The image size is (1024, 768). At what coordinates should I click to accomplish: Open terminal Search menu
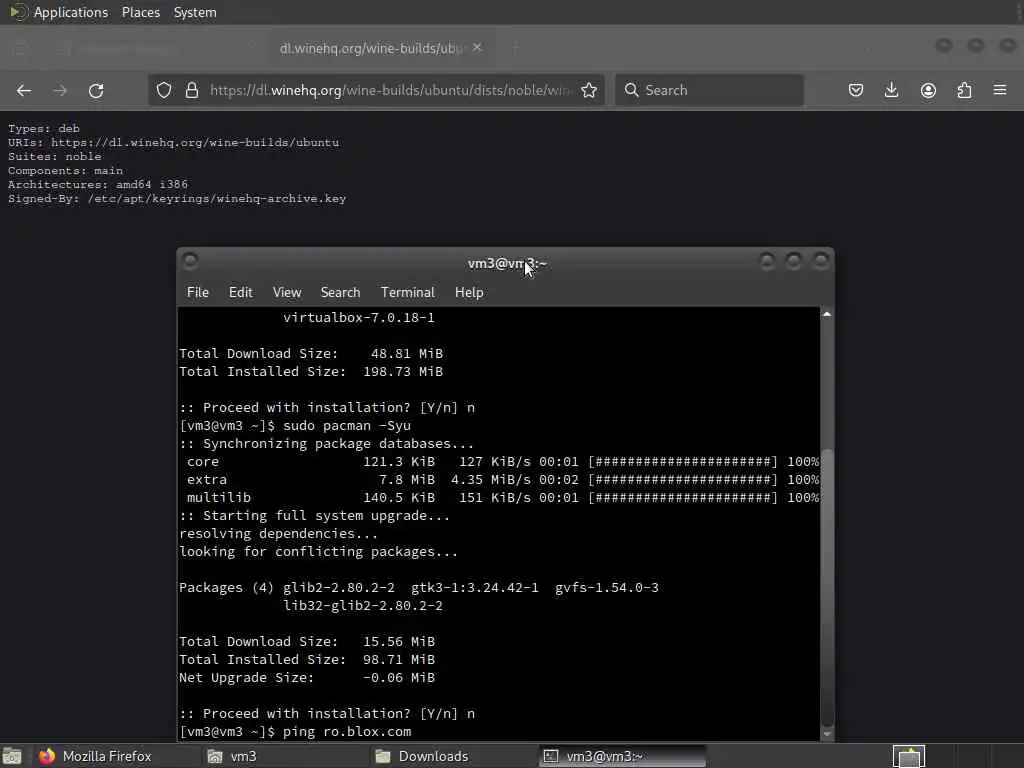(x=340, y=292)
